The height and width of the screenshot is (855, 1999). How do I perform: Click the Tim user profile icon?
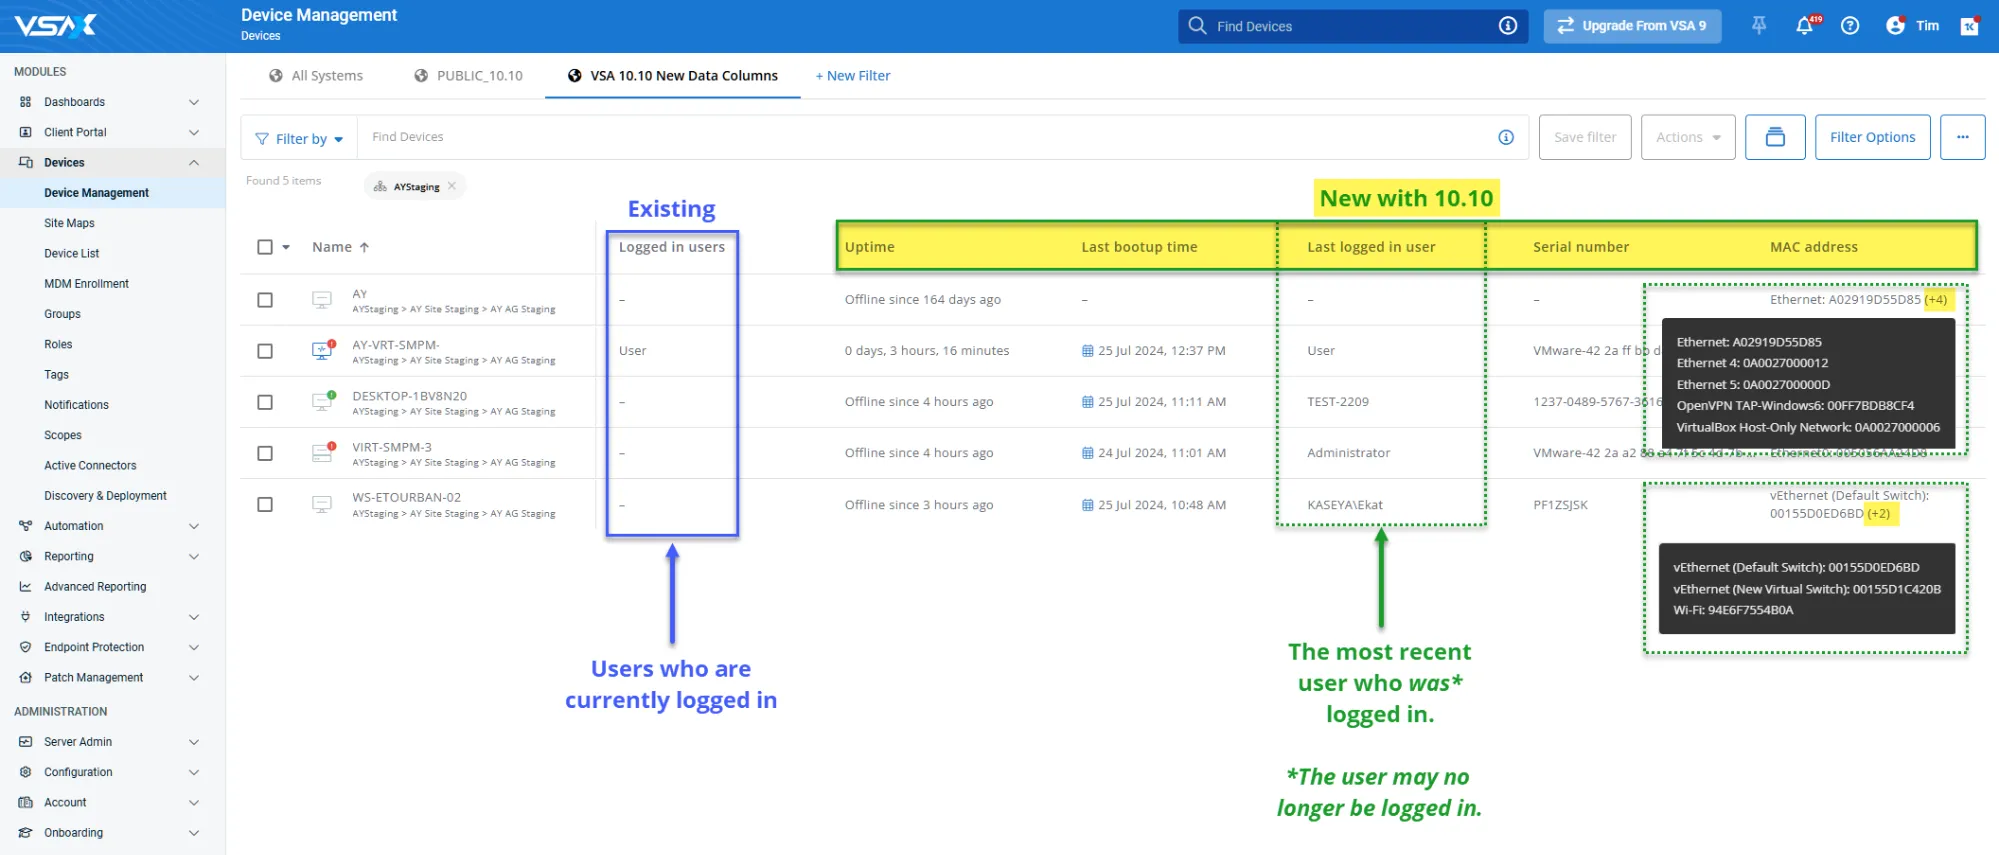pyautogui.click(x=1895, y=26)
